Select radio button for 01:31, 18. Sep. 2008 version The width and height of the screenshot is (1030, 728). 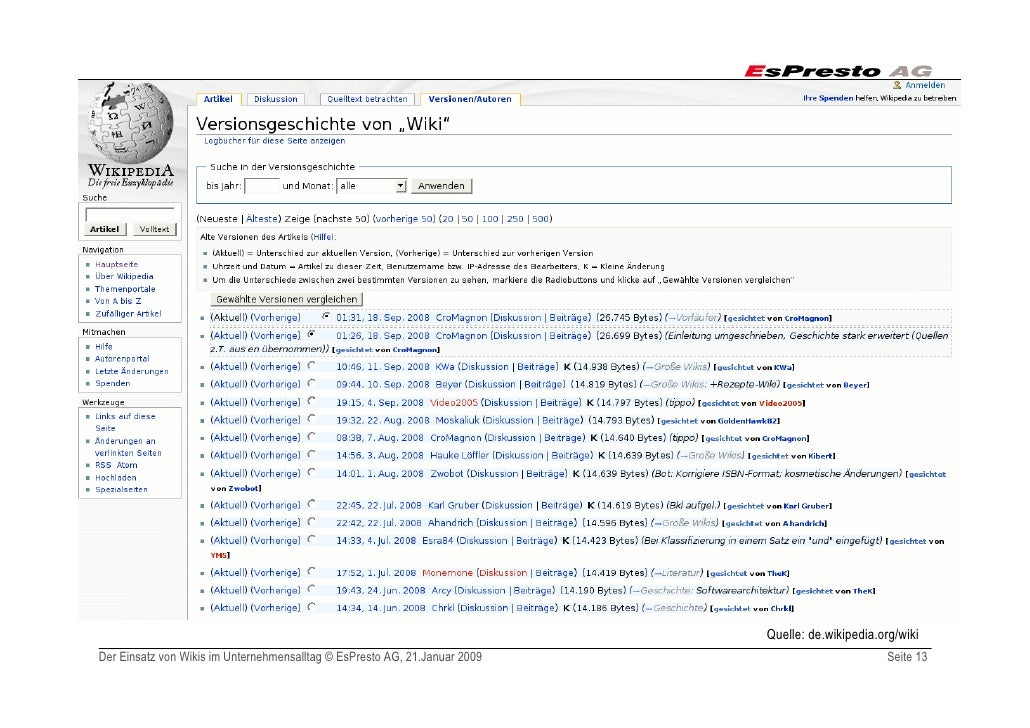point(325,317)
